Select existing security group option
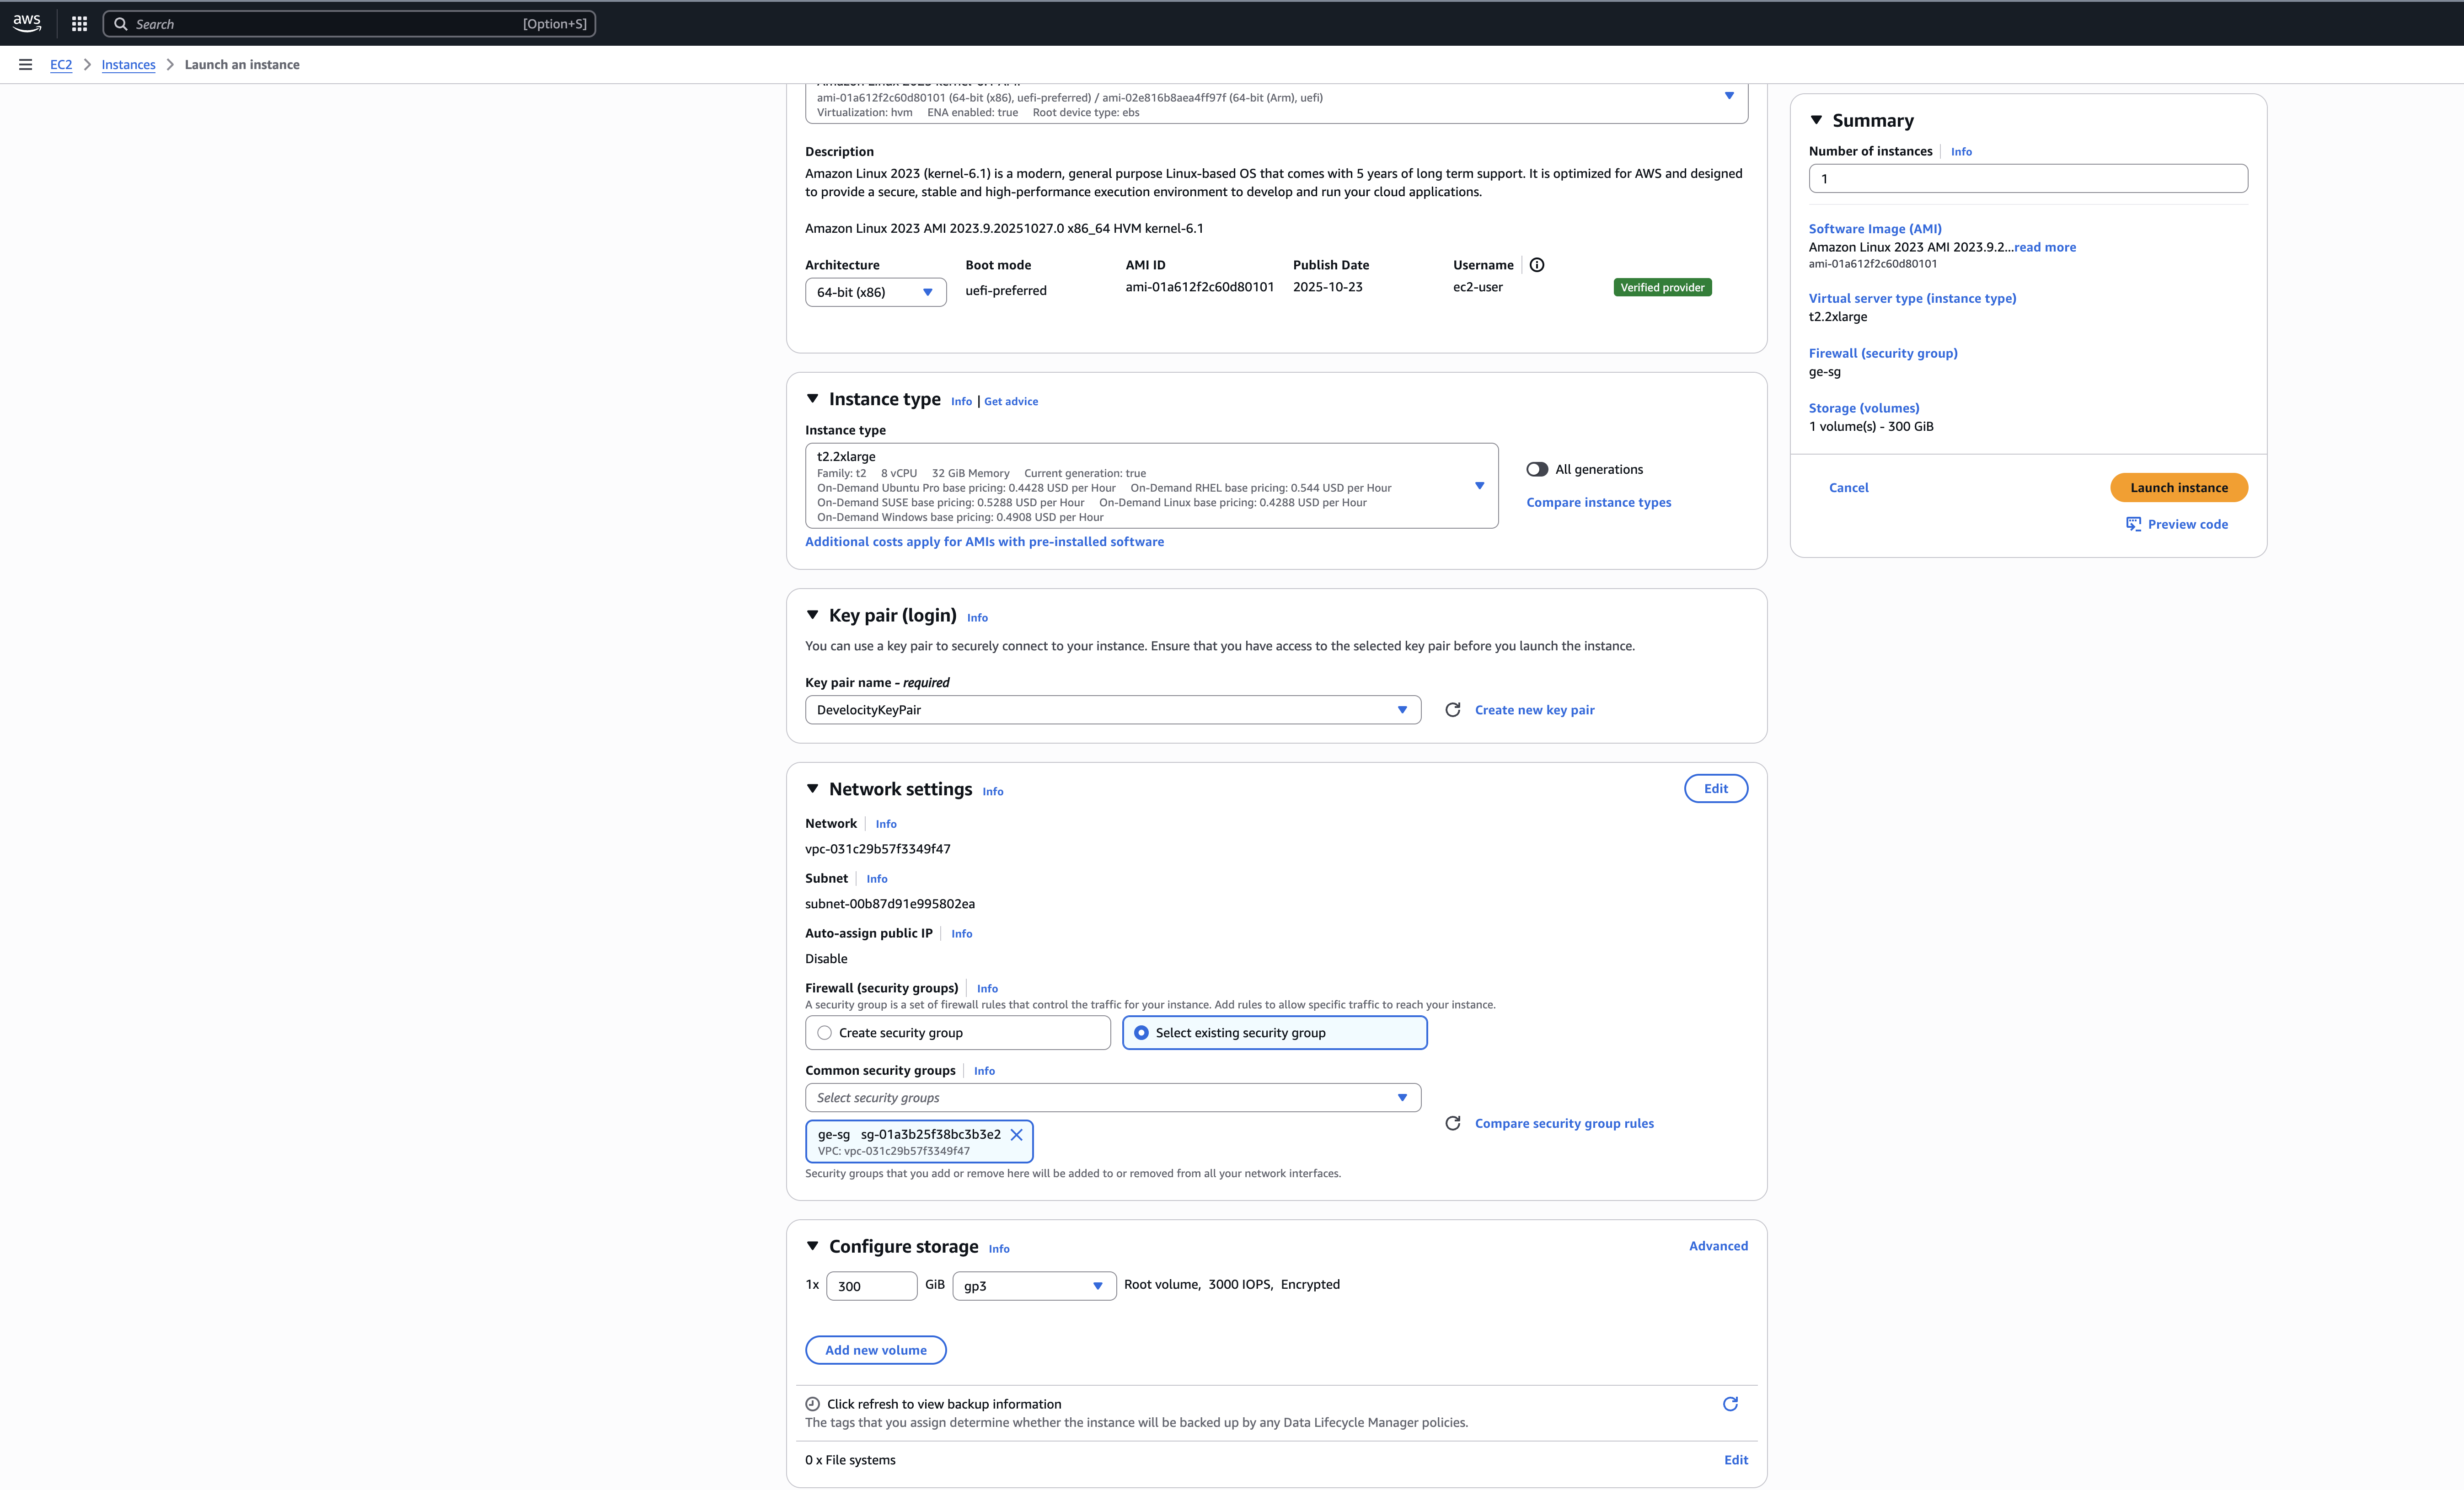This screenshot has width=2464, height=1490. coord(1142,1032)
